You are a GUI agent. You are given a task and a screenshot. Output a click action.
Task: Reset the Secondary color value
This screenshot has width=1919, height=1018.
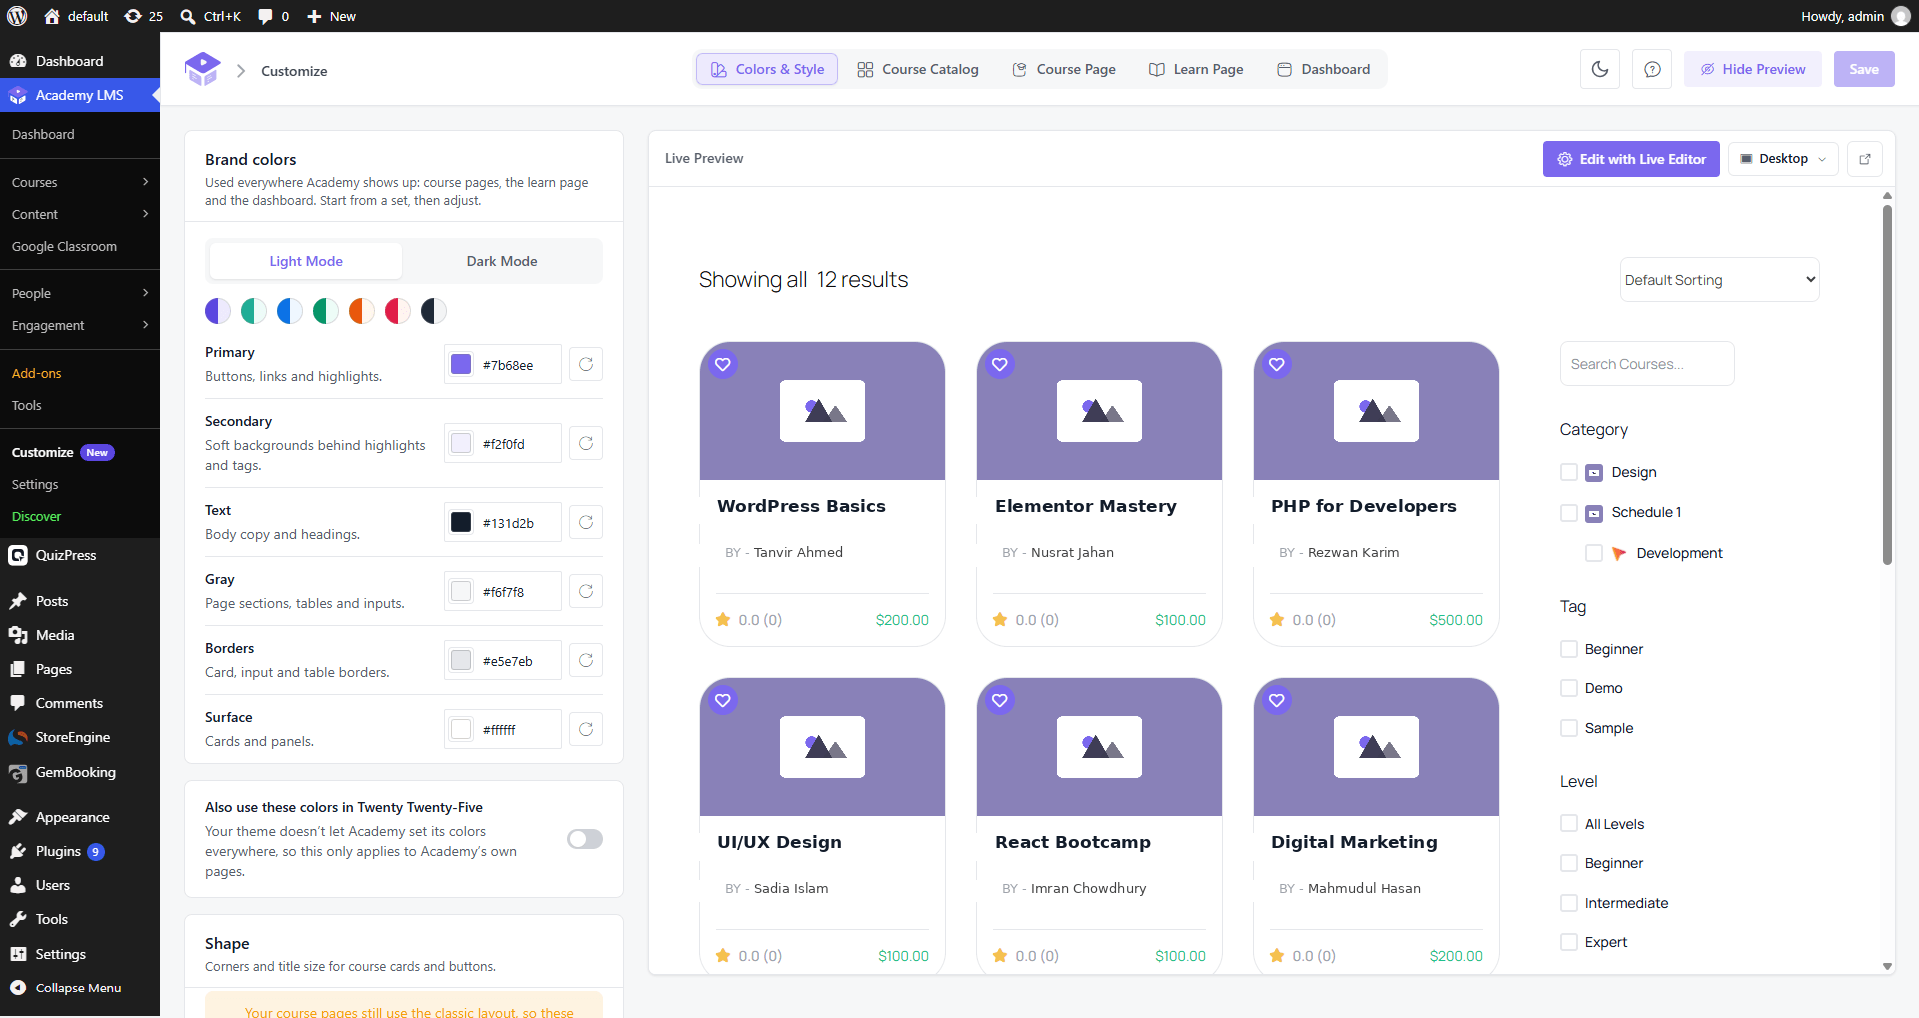pos(586,443)
